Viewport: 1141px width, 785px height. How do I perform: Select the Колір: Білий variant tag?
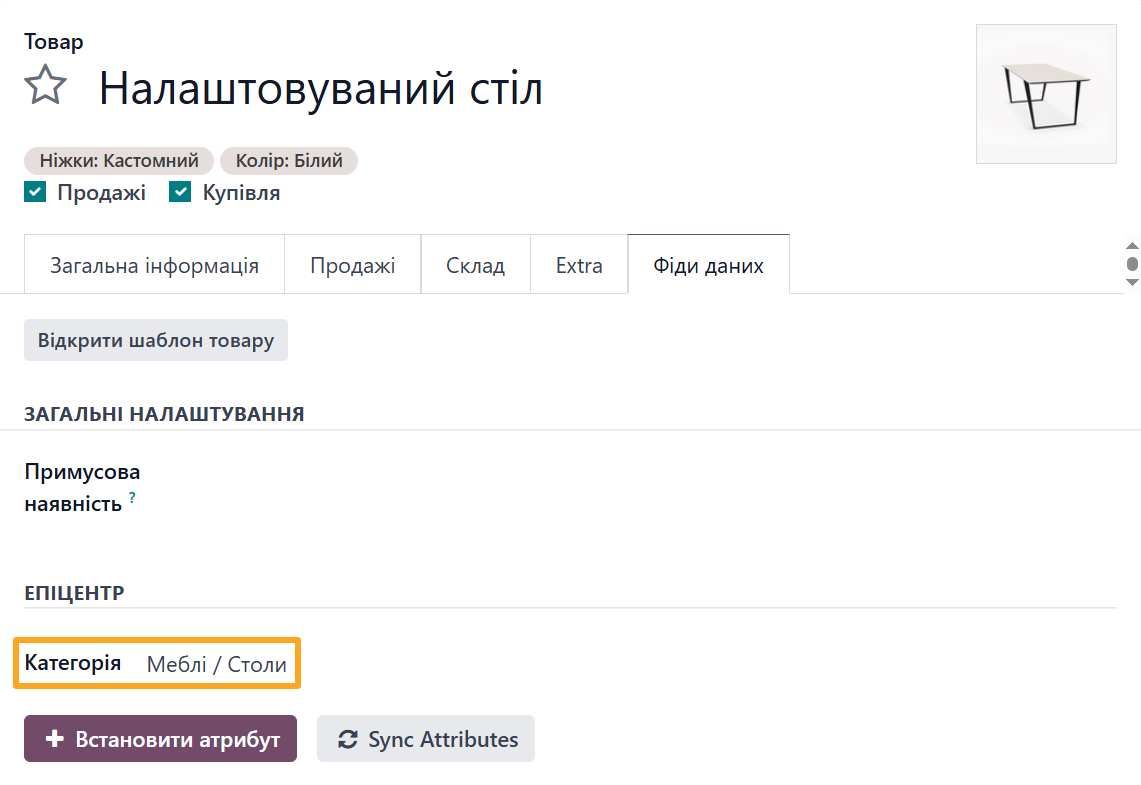pyautogui.click(x=289, y=160)
